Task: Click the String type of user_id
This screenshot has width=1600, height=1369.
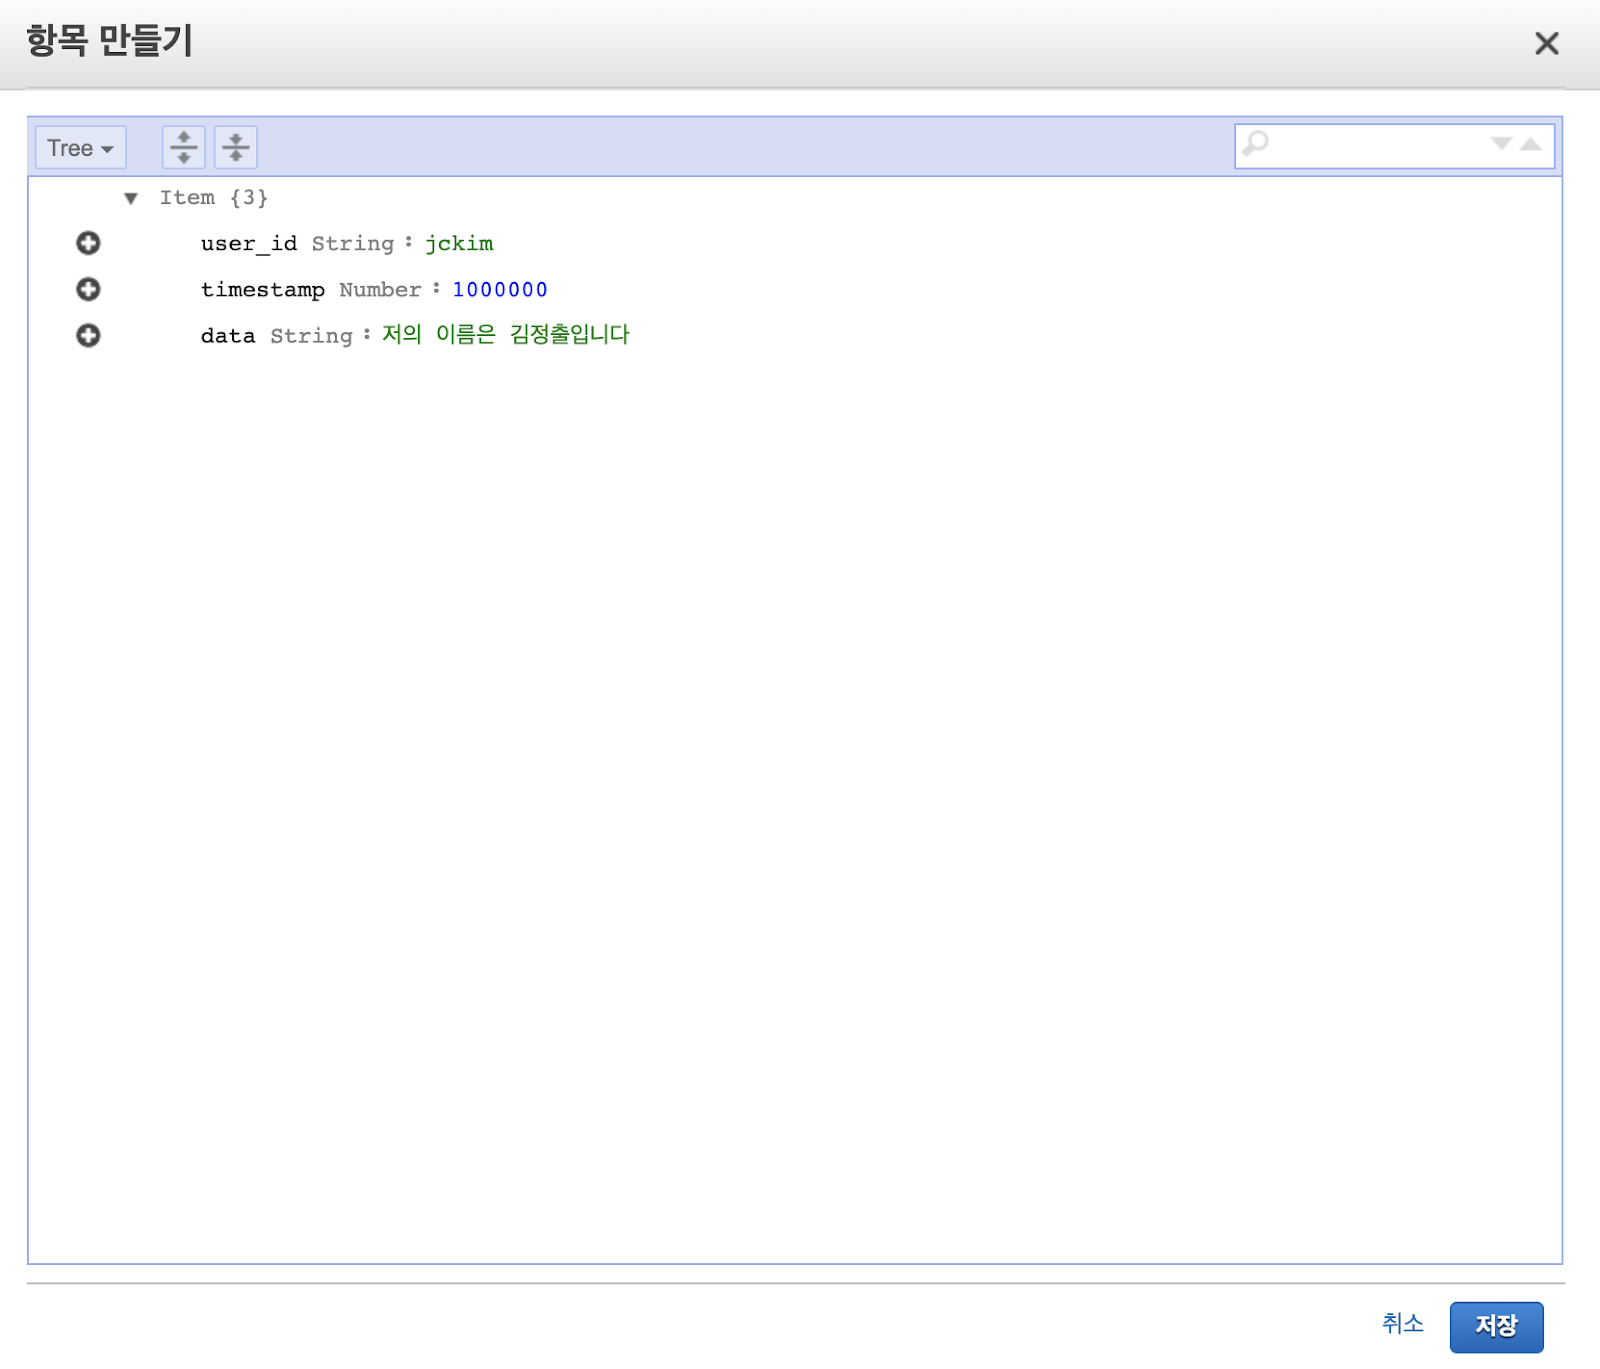Action: [x=353, y=244]
